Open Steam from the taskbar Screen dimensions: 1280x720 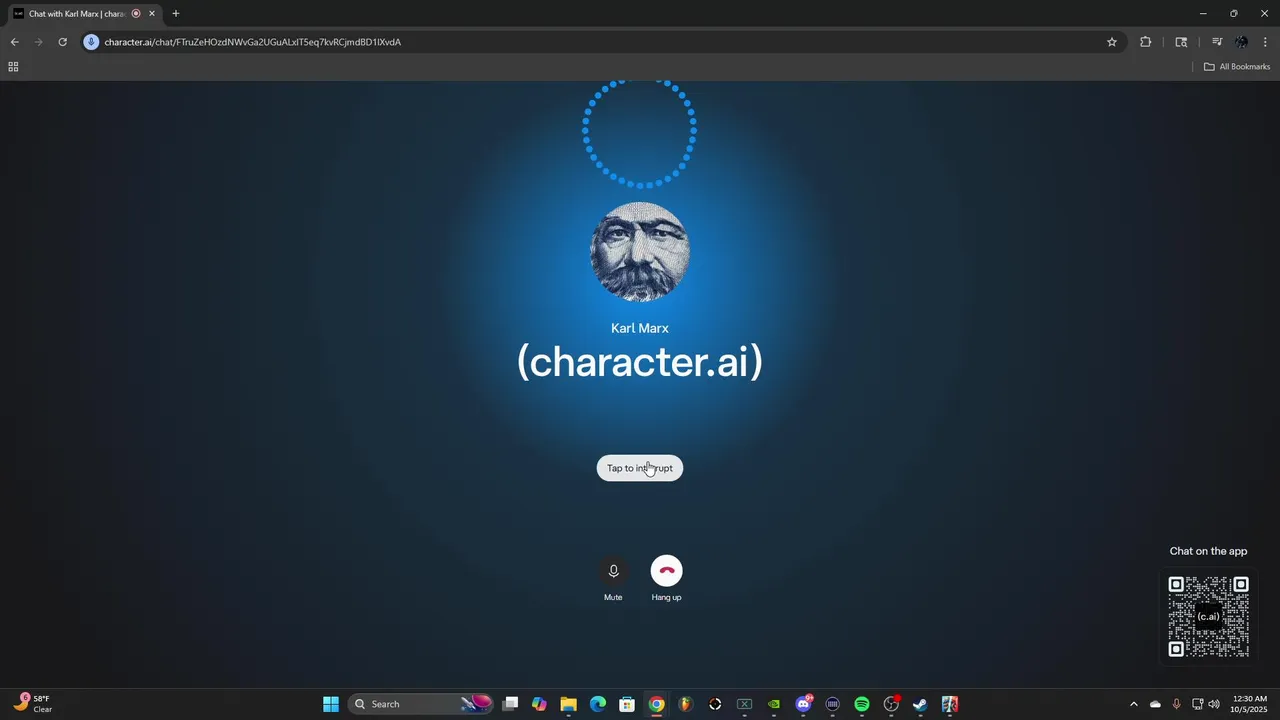pyautogui.click(x=920, y=704)
